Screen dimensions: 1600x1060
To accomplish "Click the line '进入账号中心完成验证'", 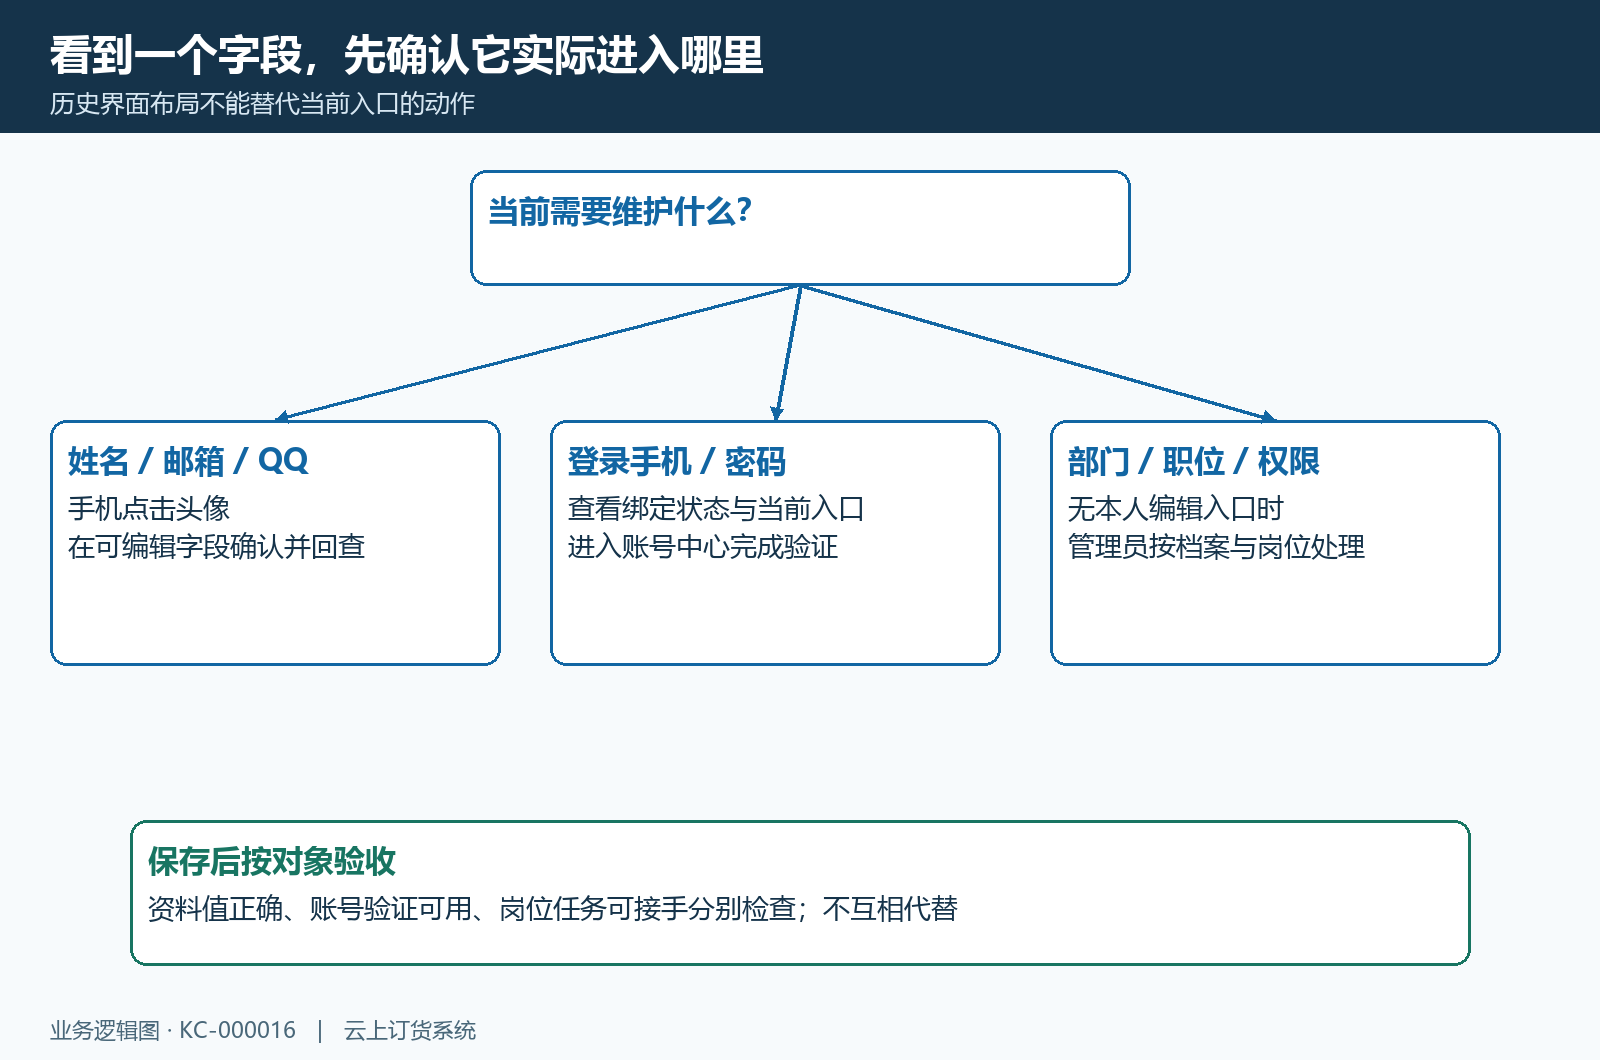I will (x=703, y=546).
